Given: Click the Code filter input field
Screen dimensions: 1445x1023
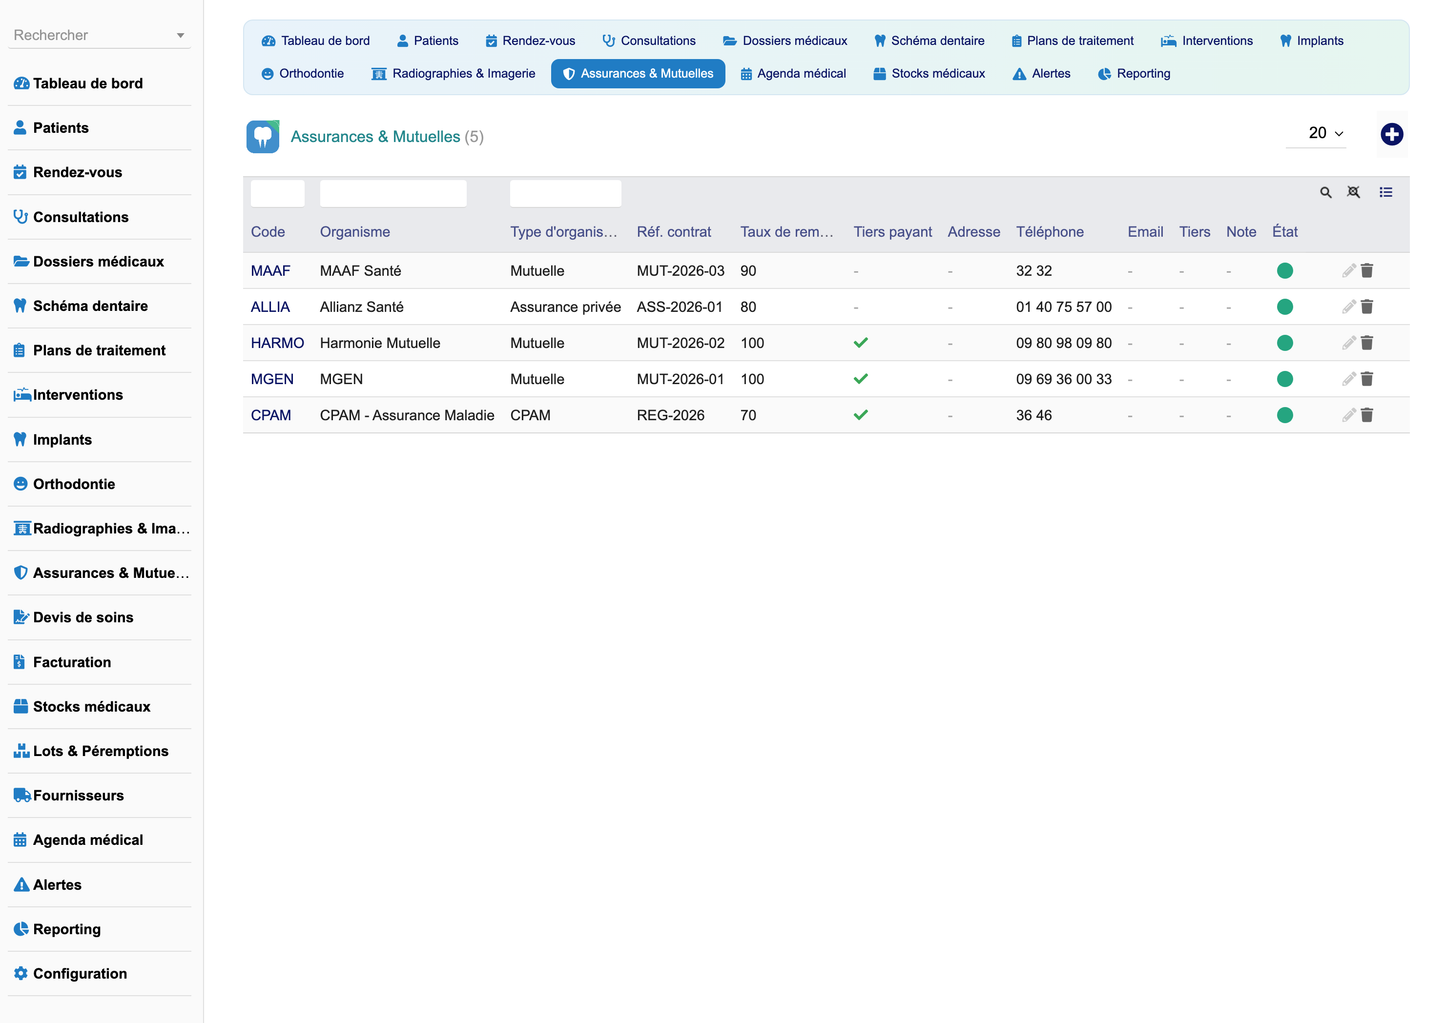Looking at the screenshot, I should [277, 193].
